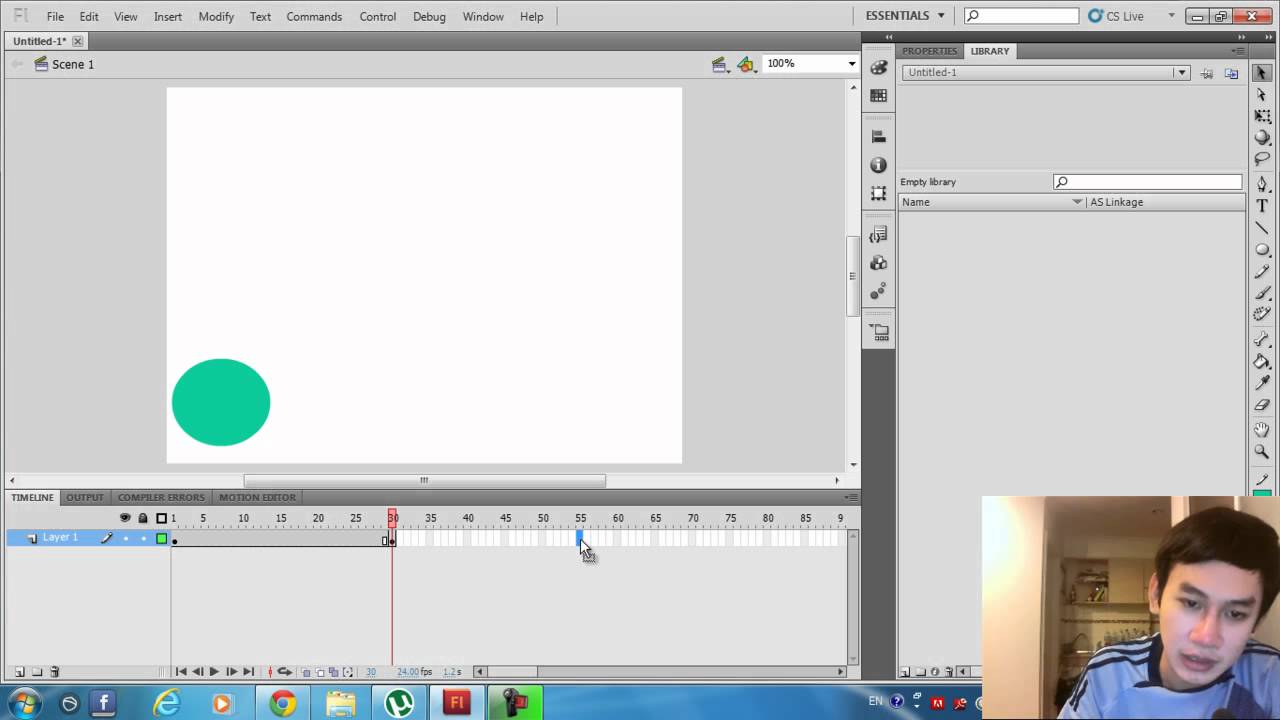1280x720 pixels.
Task: Open the Swatches panel icon
Action: coord(879,96)
